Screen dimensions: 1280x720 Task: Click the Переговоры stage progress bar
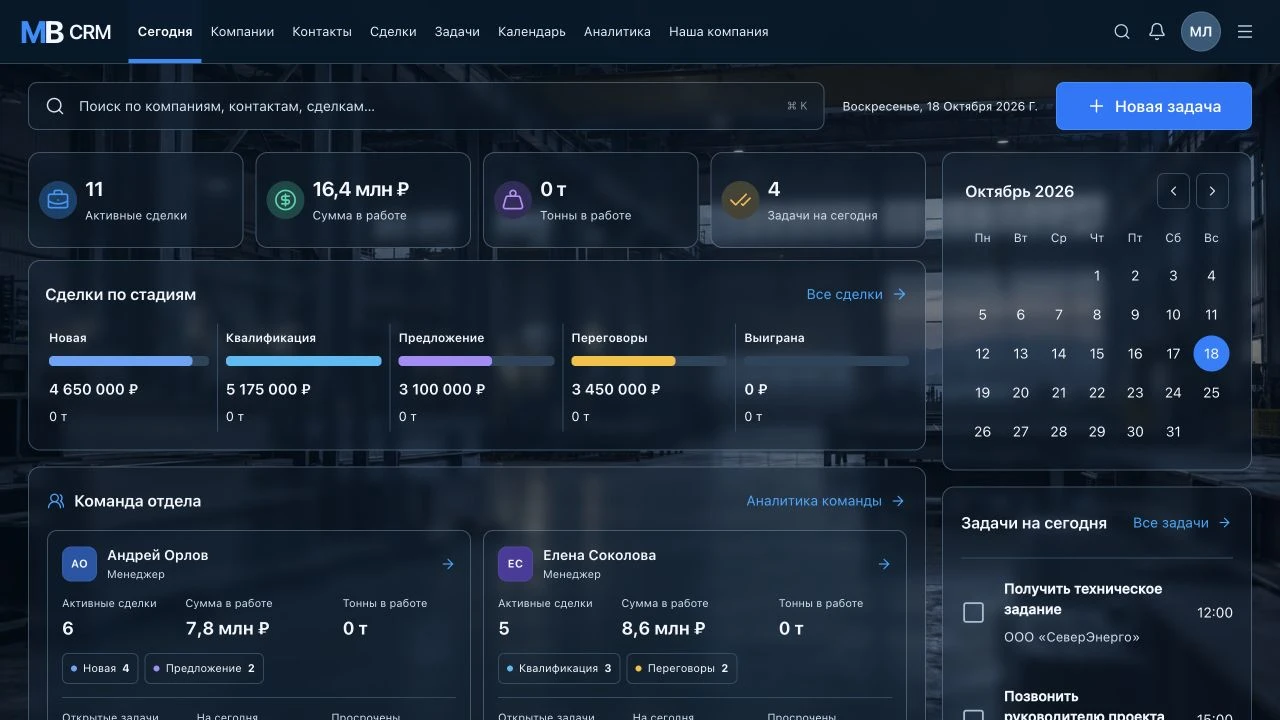[x=649, y=361]
